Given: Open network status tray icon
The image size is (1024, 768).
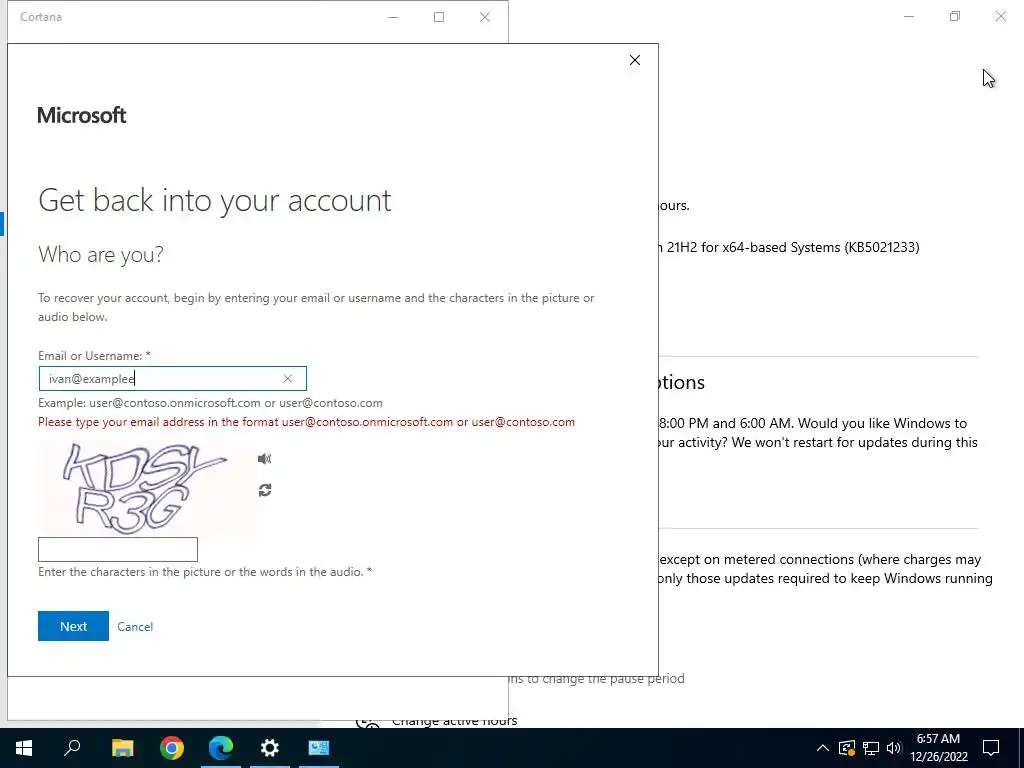Looking at the screenshot, I should 871,748.
